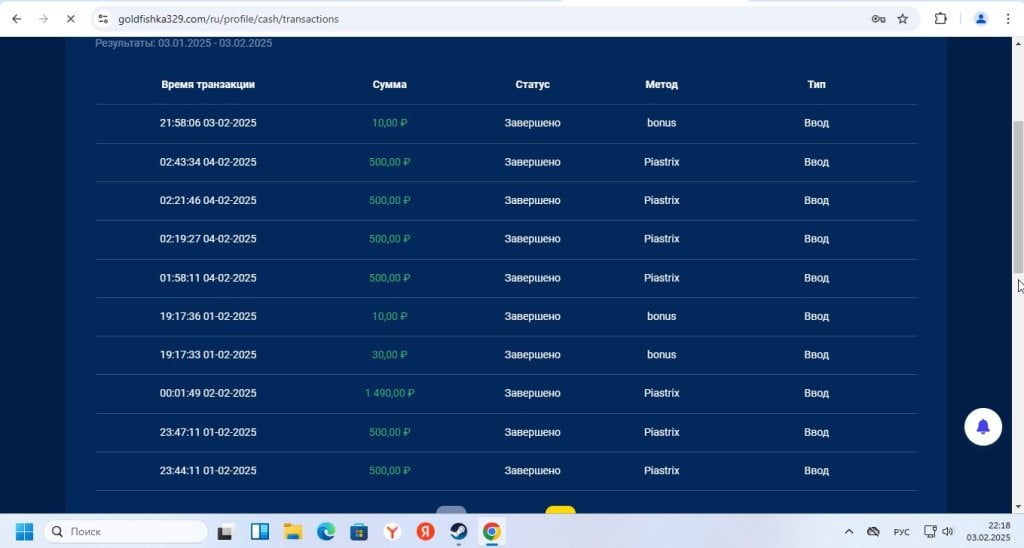View site information icon in address bar

click(x=103, y=19)
